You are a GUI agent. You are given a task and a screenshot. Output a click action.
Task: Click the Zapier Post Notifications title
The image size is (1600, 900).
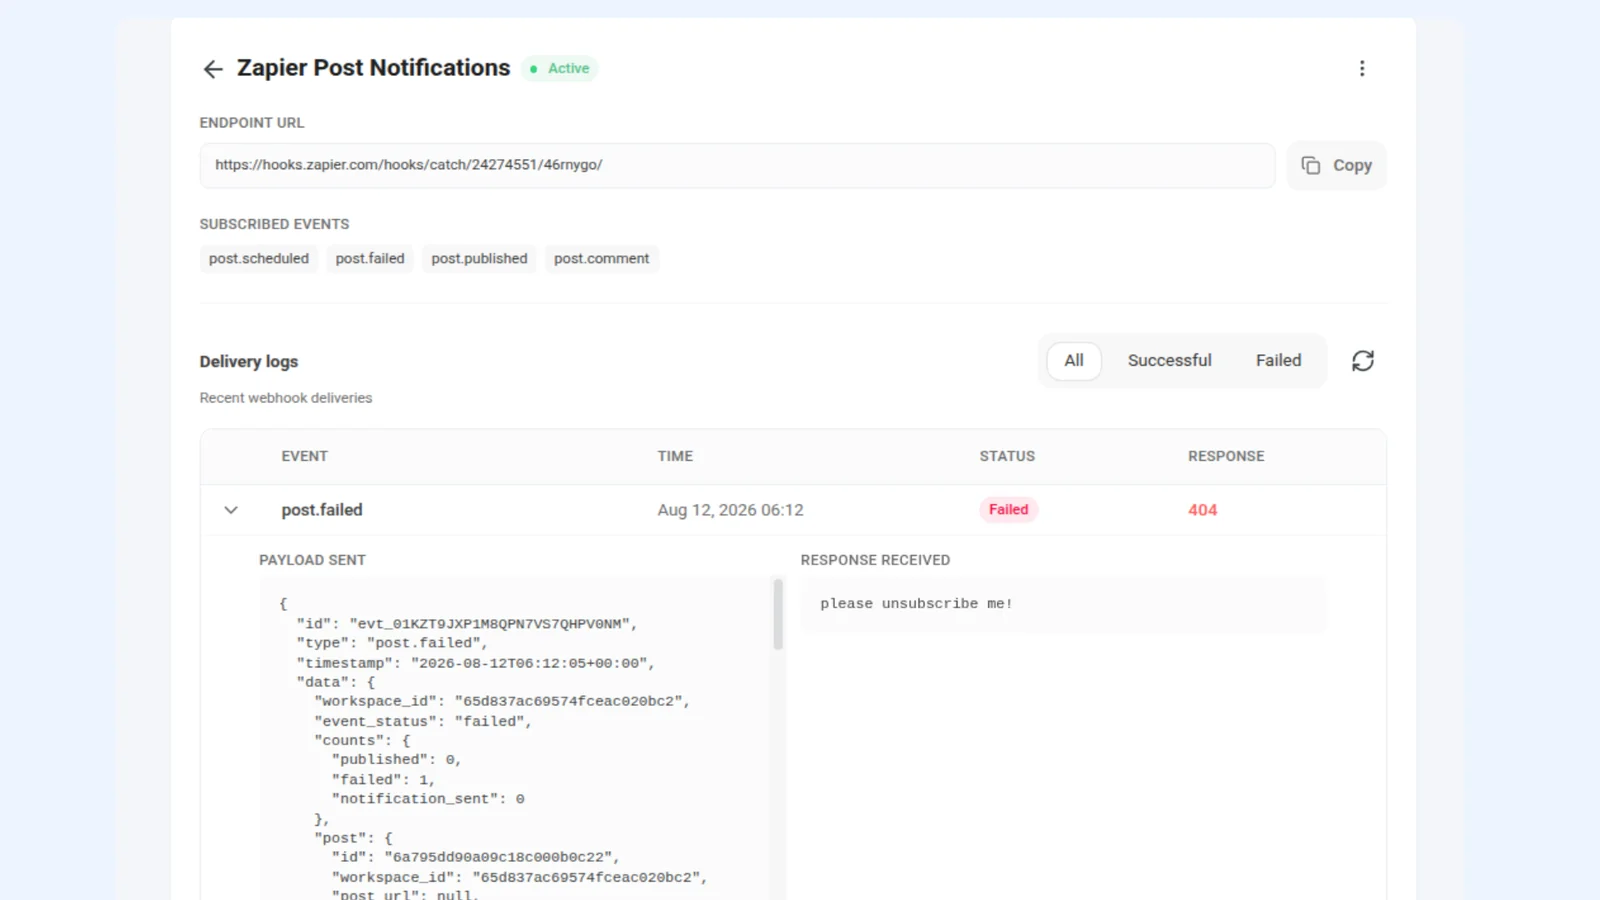[x=373, y=68]
